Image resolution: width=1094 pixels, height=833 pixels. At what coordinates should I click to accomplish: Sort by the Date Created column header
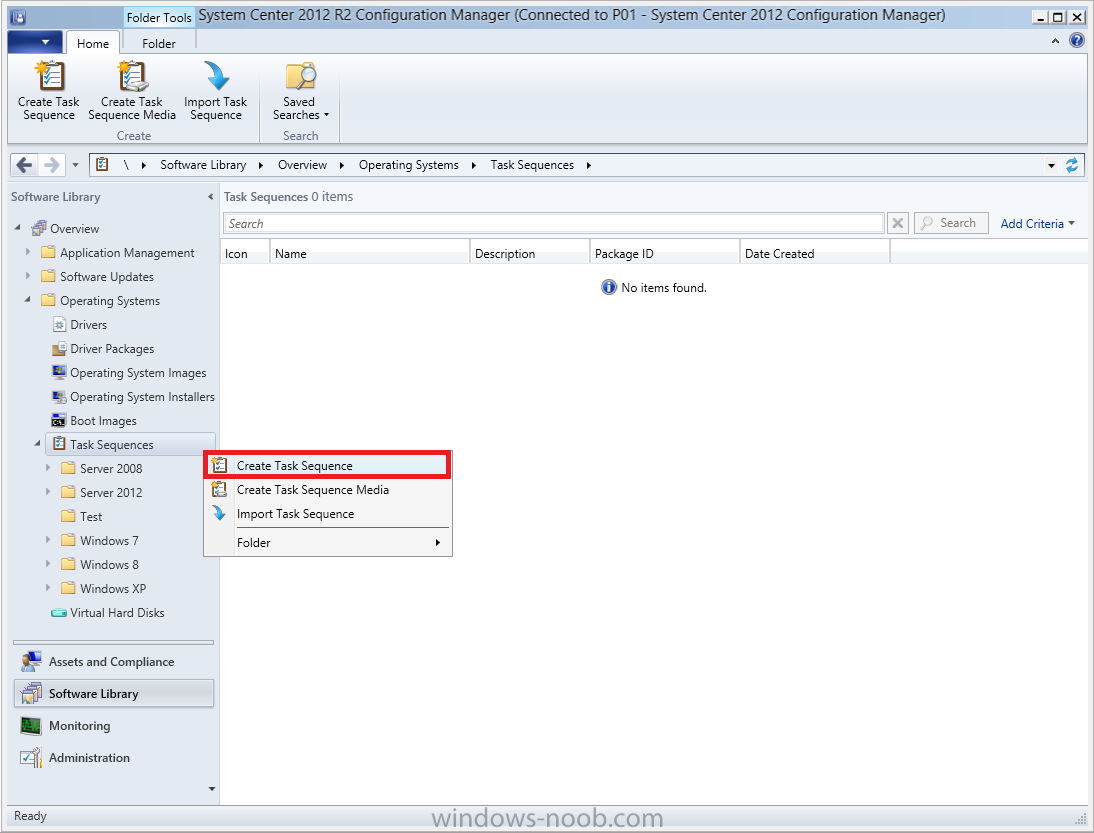point(815,254)
